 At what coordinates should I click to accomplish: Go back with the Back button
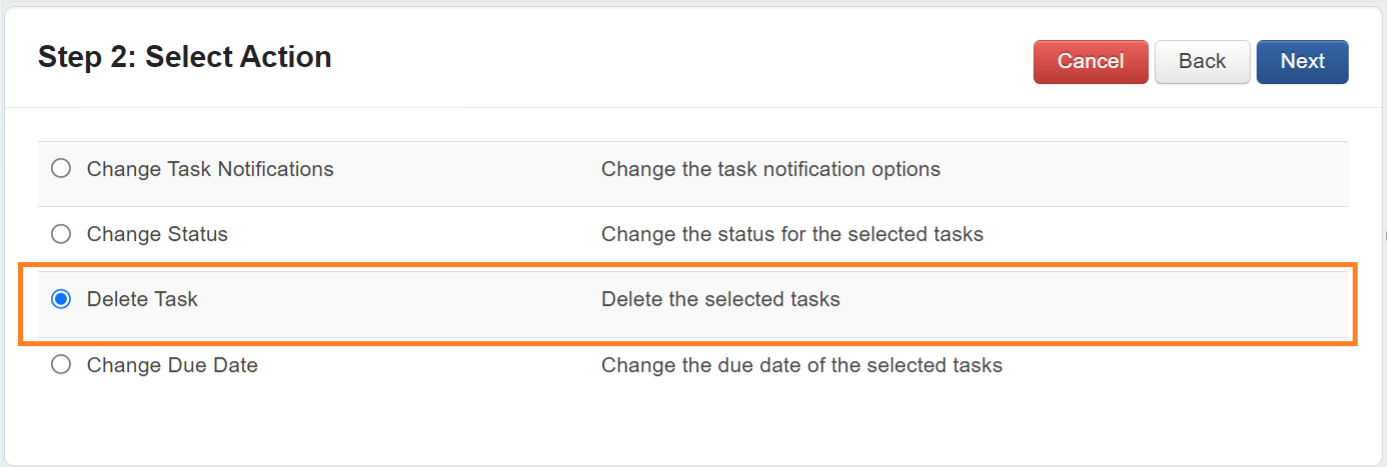(x=1202, y=62)
